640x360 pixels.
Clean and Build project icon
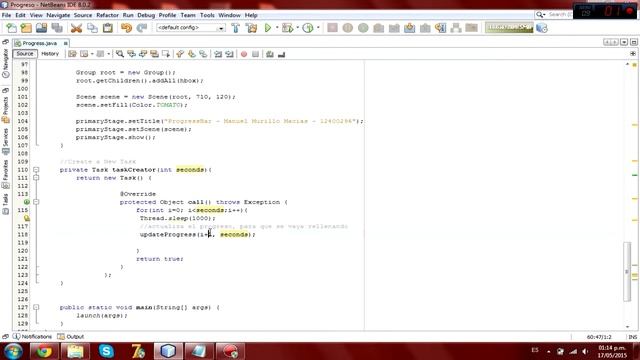pos(251,28)
